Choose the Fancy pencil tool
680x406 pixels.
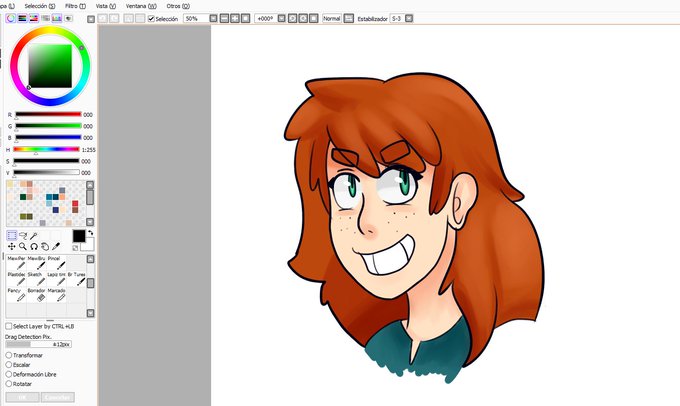(x=16, y=295)
